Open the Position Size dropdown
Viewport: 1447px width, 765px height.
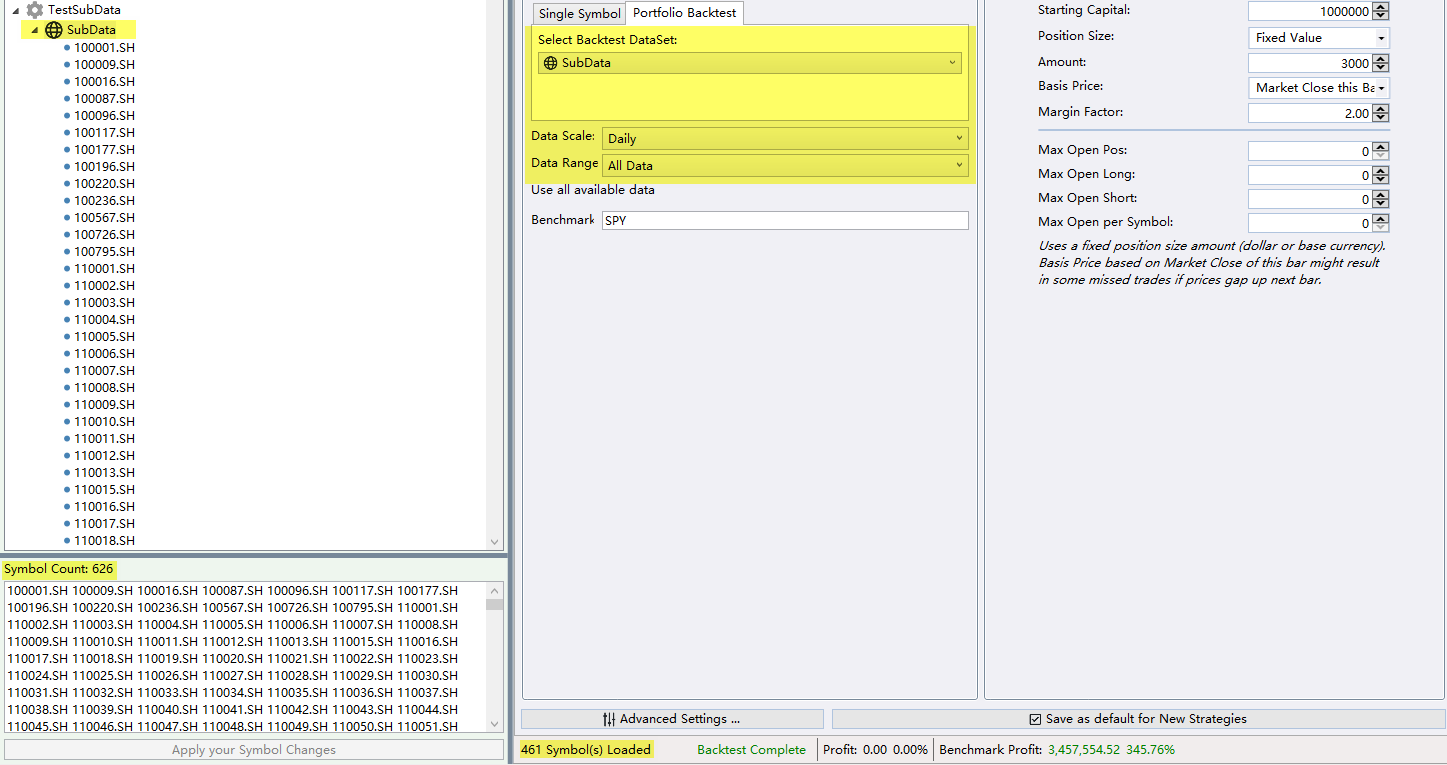point(1318,38)
